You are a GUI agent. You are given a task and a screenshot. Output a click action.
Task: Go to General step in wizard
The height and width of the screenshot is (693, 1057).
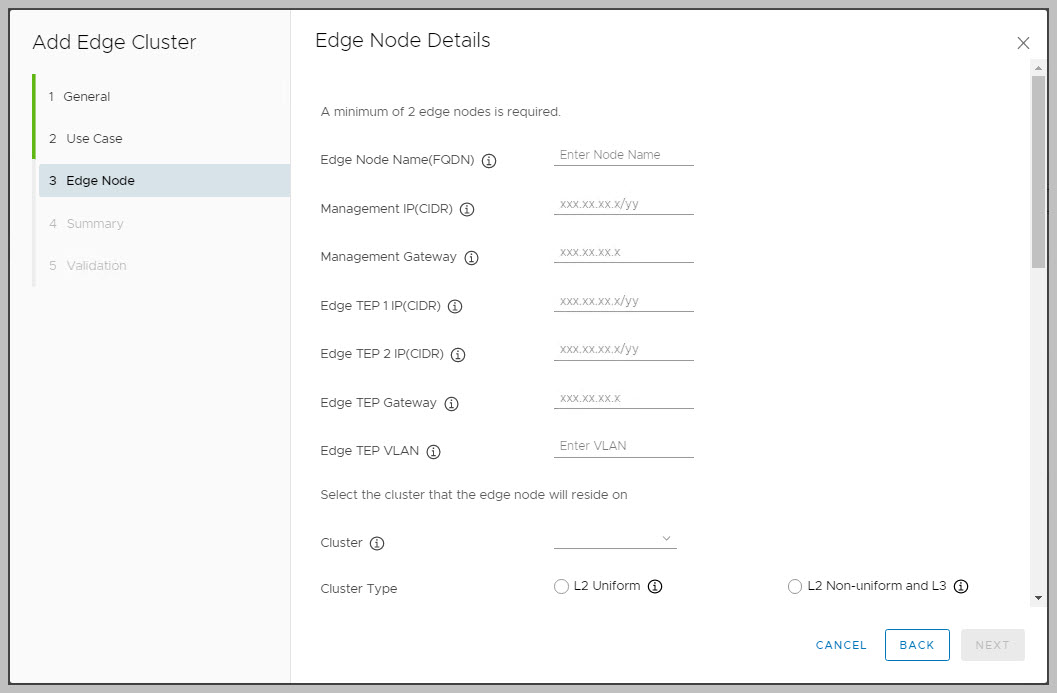(87, 97)
